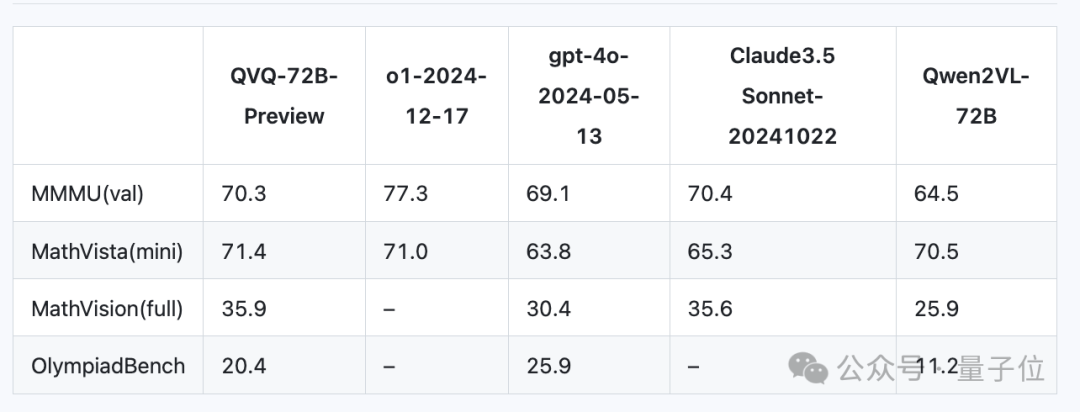This screenshot has height=412, width=1080.
Task: Click the MathVision(full) row label
Action: [x=107, y=309]
